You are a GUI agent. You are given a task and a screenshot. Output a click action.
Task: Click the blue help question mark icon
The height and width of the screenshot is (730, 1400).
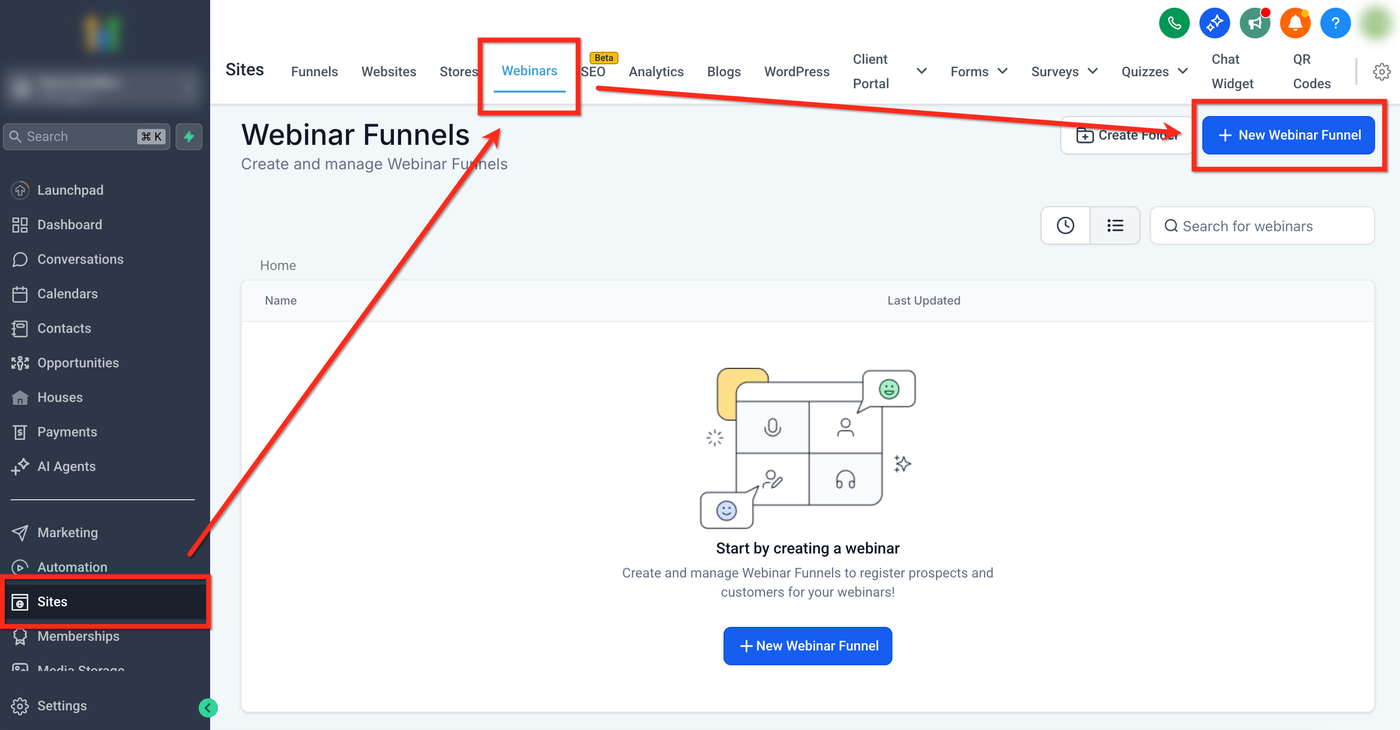[x=1335, y=23]
